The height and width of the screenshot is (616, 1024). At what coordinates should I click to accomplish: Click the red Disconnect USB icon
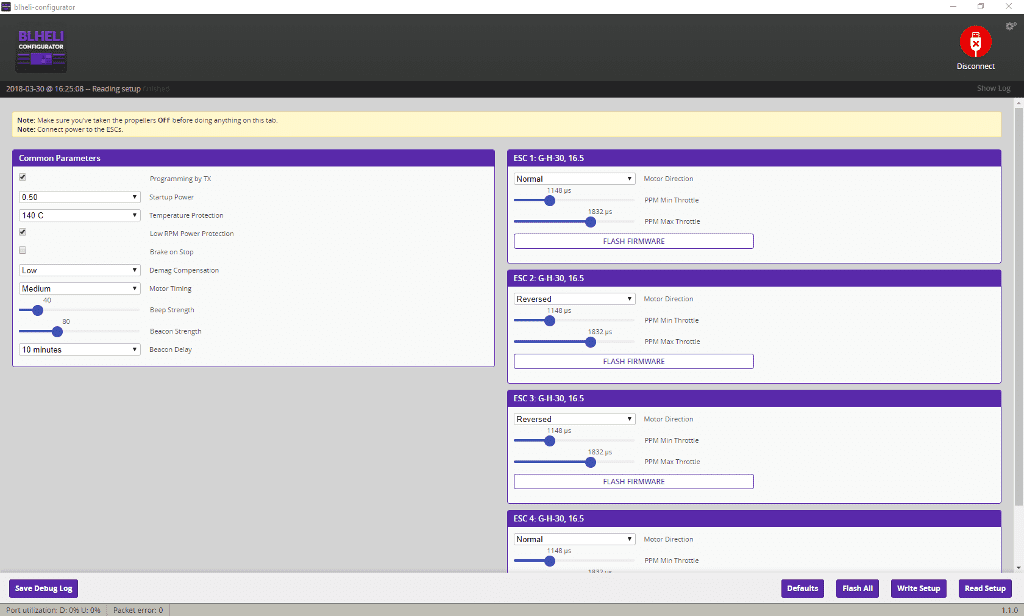tap(975, 42)
